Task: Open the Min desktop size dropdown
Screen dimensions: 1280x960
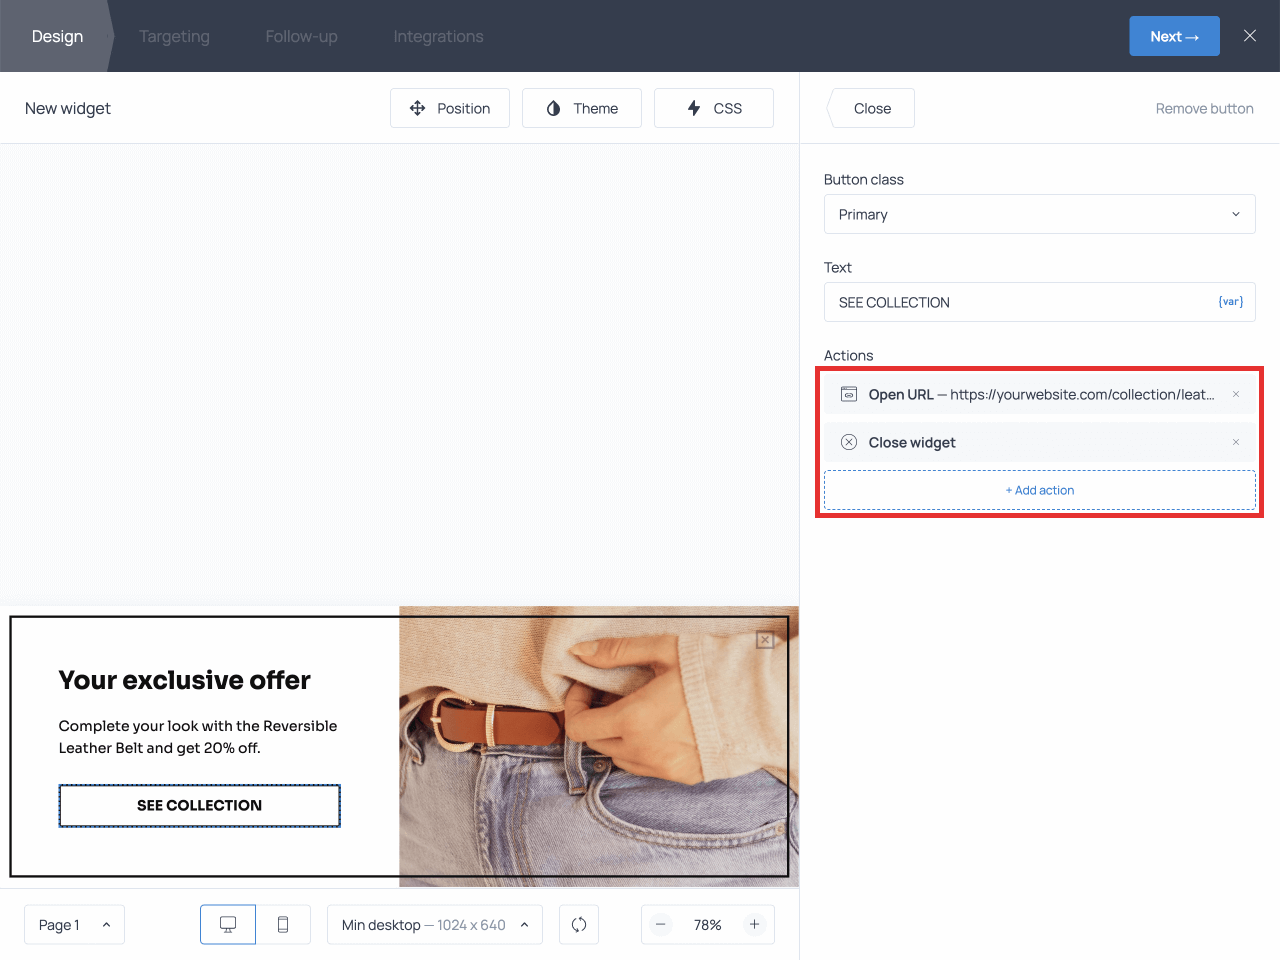Action: [434, 925]
